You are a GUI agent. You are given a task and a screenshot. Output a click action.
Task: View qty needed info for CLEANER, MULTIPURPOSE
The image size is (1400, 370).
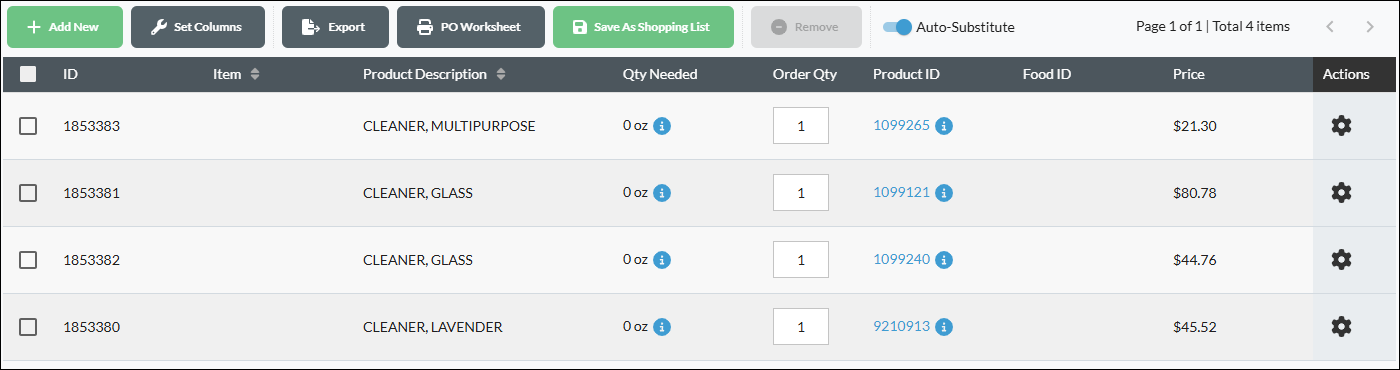(x=662, y=126)
